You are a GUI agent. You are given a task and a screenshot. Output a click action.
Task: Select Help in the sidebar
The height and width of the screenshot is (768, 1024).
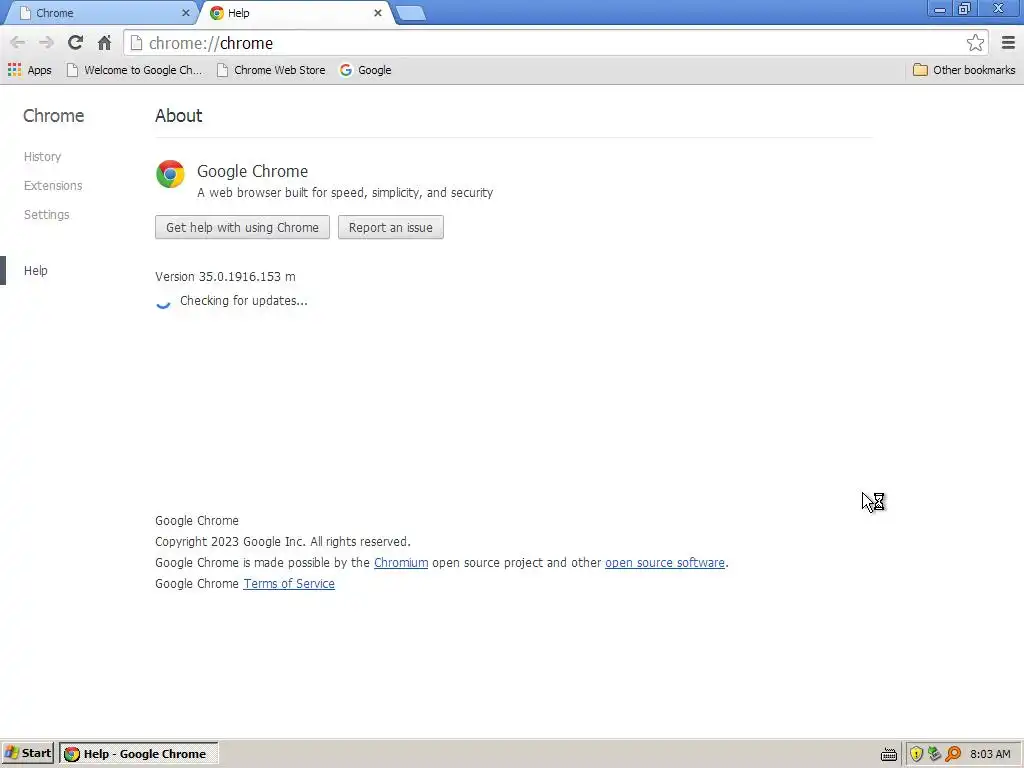(35, 270)
